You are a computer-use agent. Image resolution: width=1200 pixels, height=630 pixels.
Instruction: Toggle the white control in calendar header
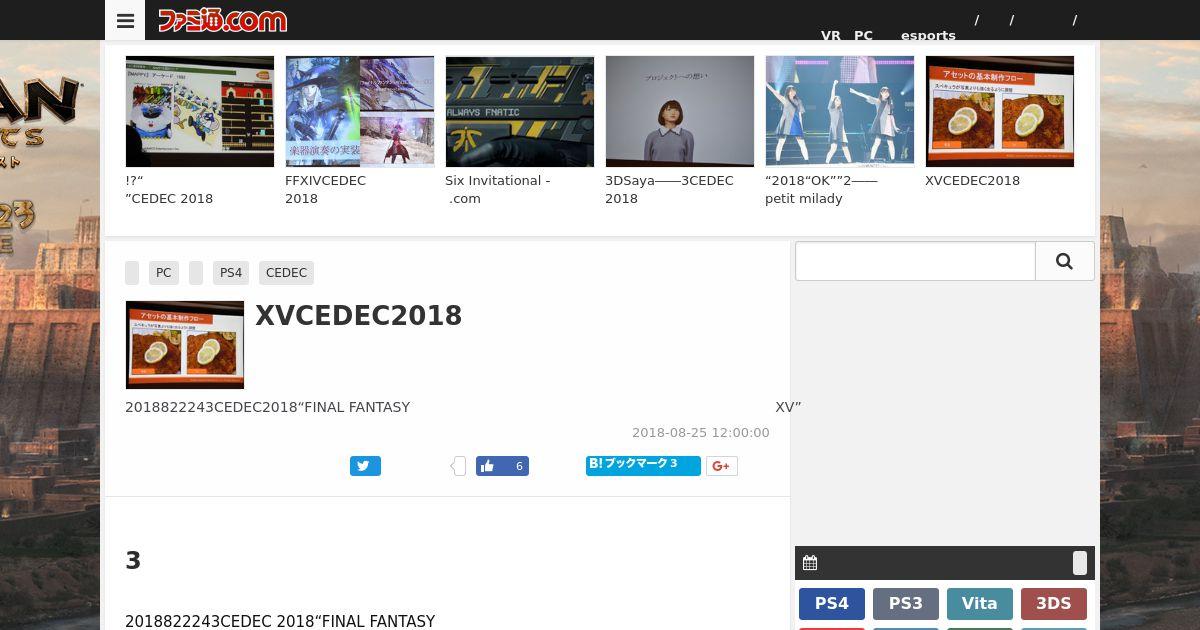(x=1080, y=563)
